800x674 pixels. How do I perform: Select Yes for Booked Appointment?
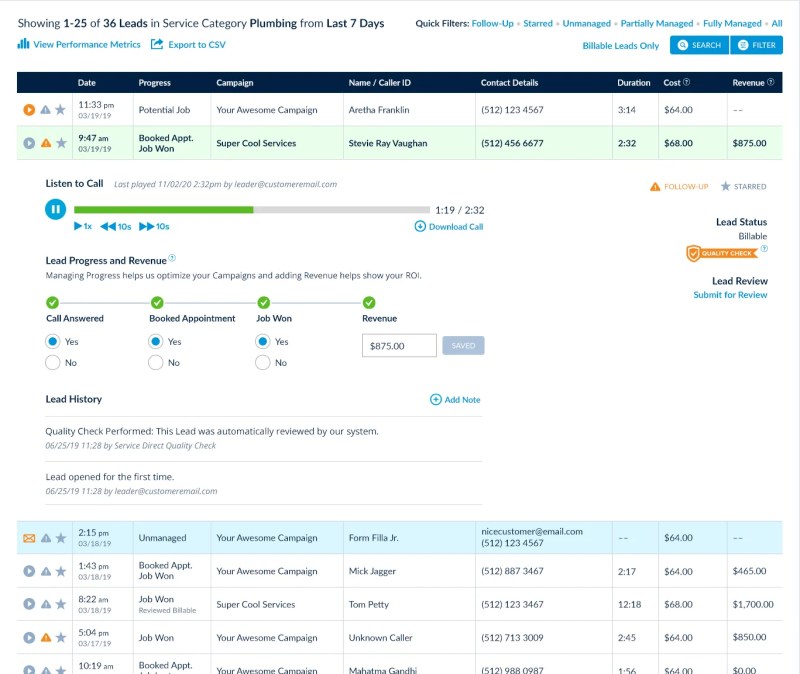tap(156, 341)
